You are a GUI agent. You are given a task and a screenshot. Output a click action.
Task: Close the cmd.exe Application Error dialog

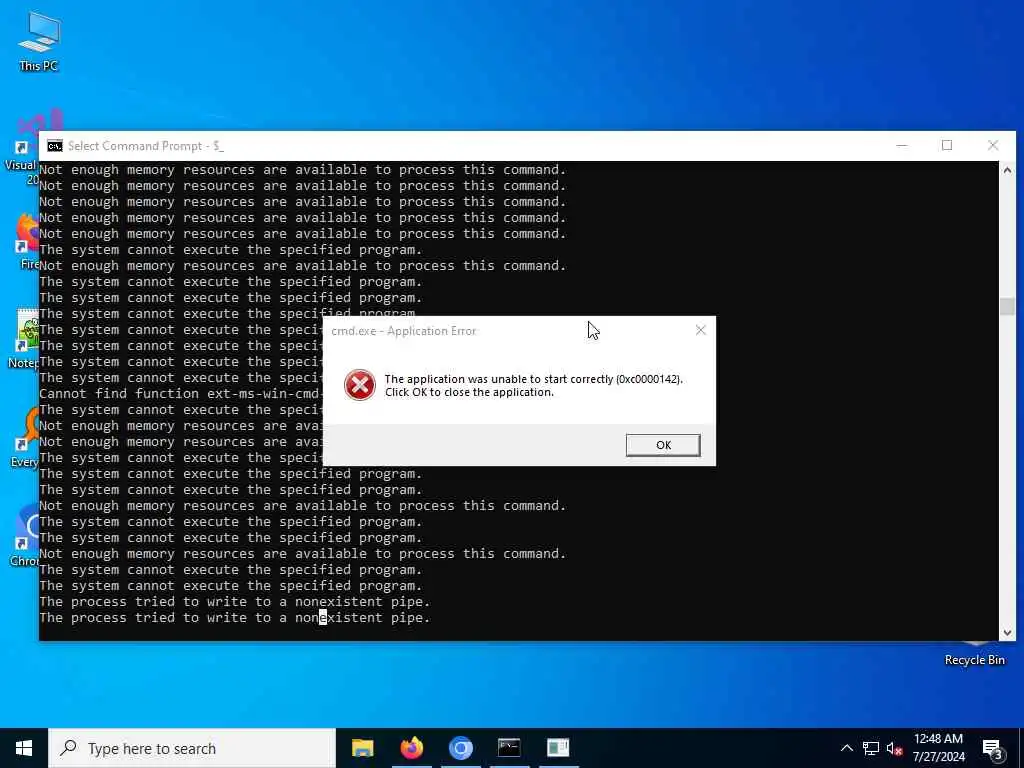pos(701,330)
